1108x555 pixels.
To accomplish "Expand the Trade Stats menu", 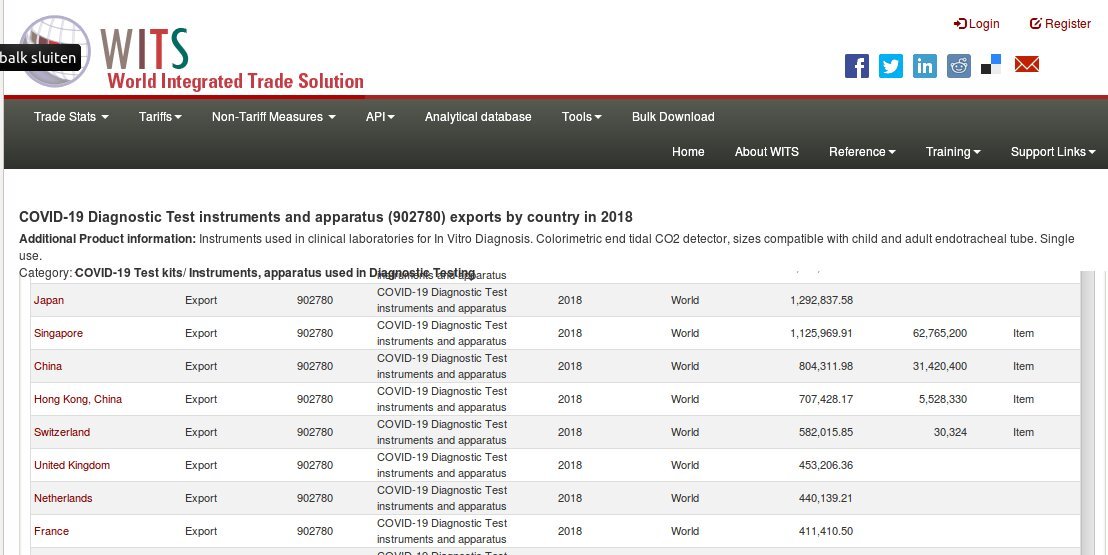I will (x=71, y=117).
